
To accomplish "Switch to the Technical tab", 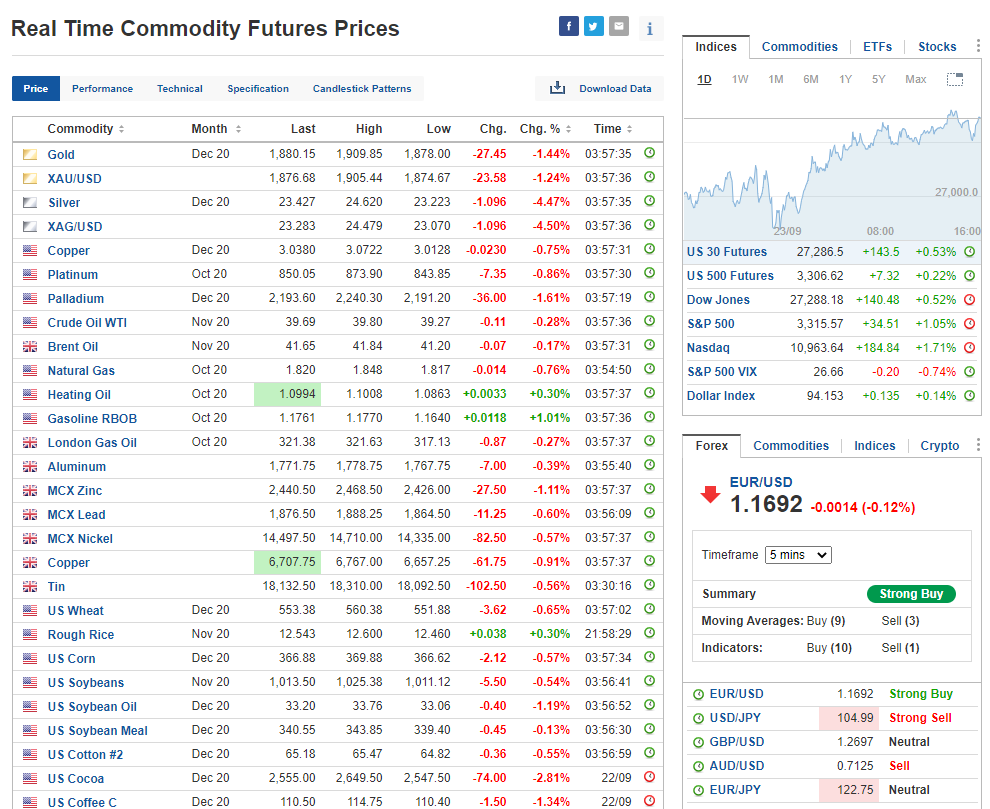I will (180, 89).
